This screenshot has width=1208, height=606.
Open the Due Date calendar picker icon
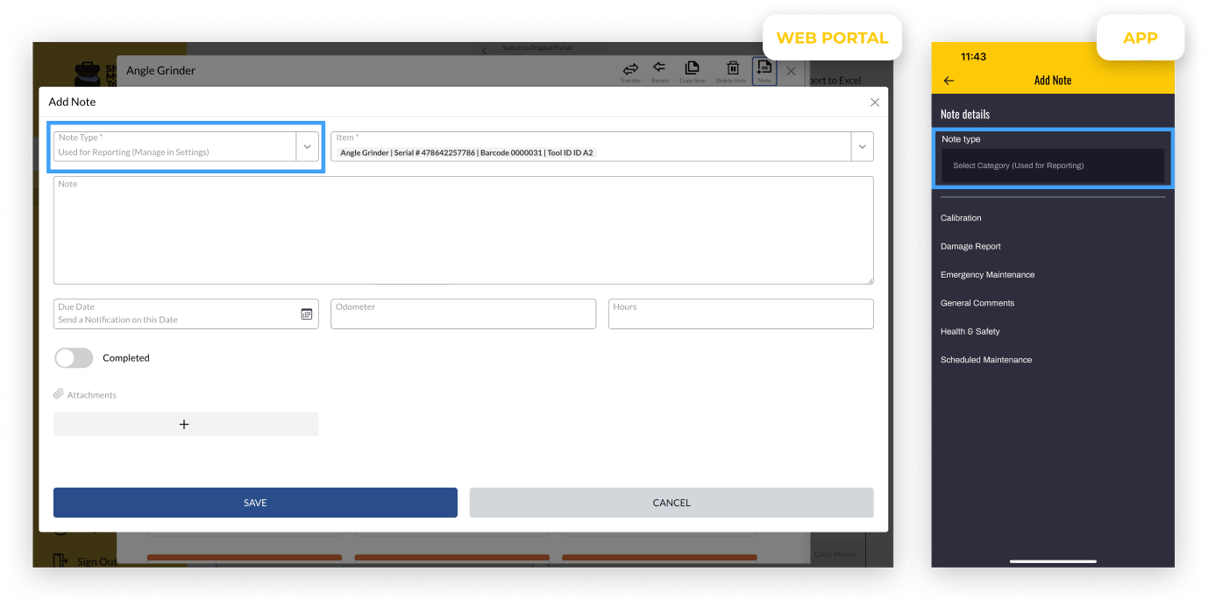click(307, 314)
